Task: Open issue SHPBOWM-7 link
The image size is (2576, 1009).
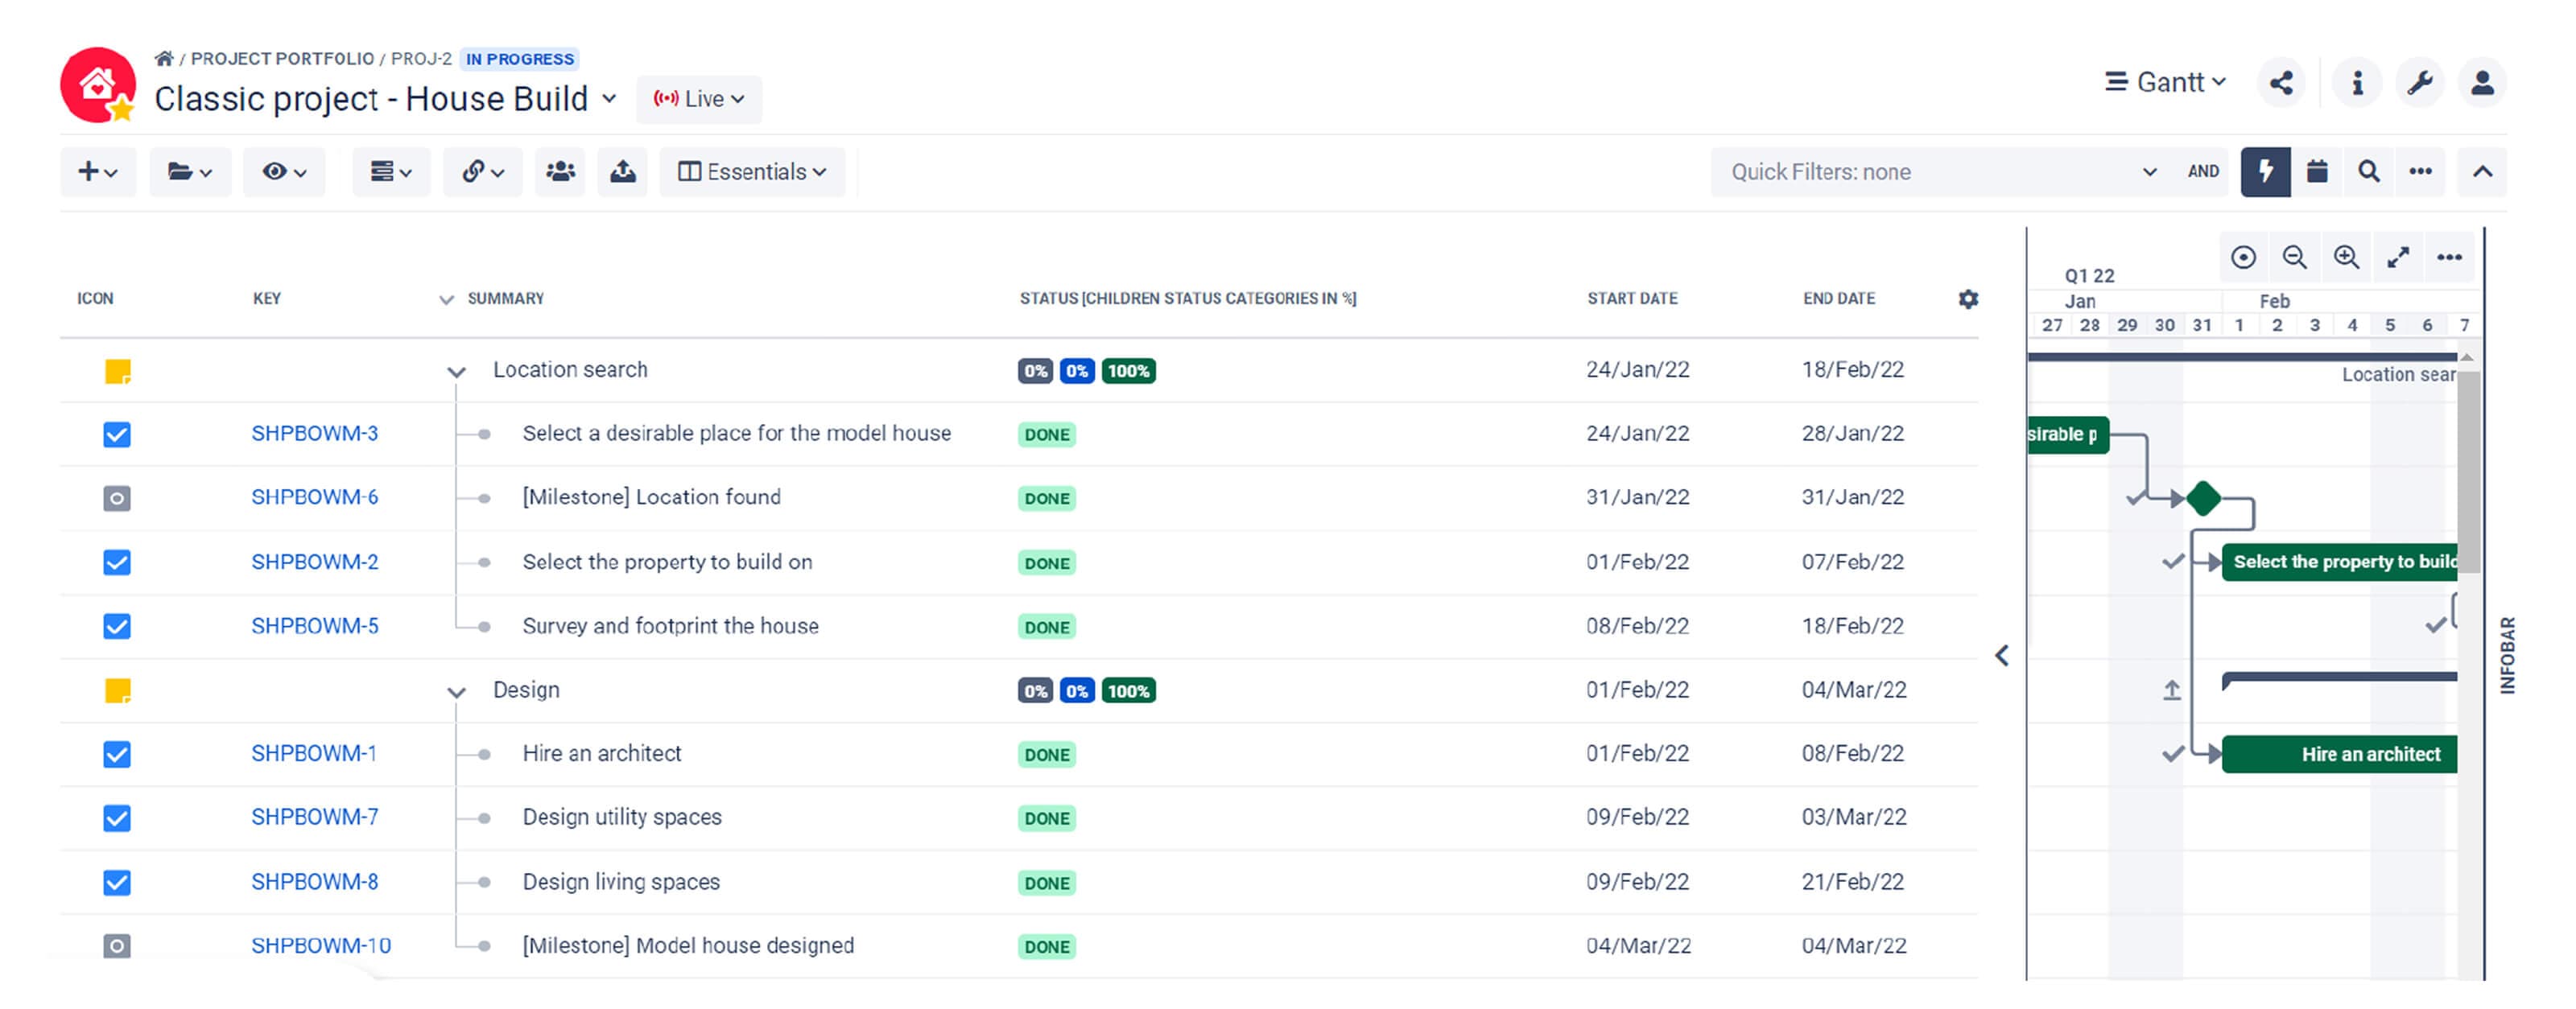Action: pyautogui.click(x=314, y=818)
